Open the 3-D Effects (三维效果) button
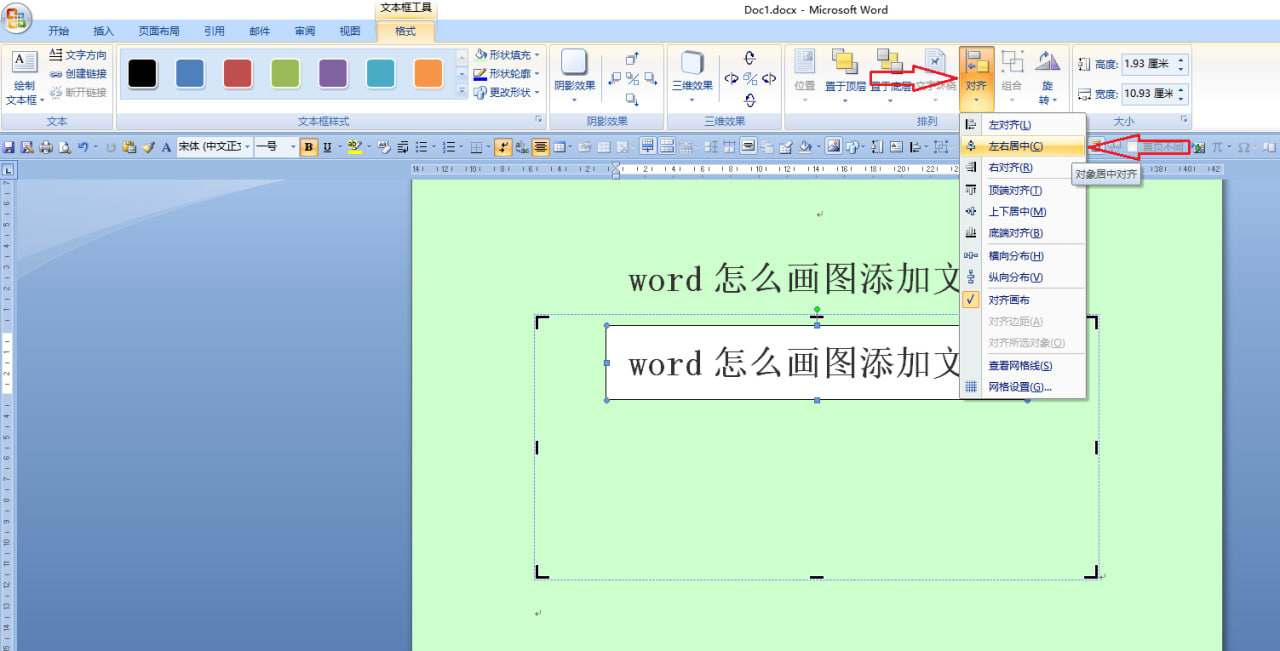 (x=692, y=77)
